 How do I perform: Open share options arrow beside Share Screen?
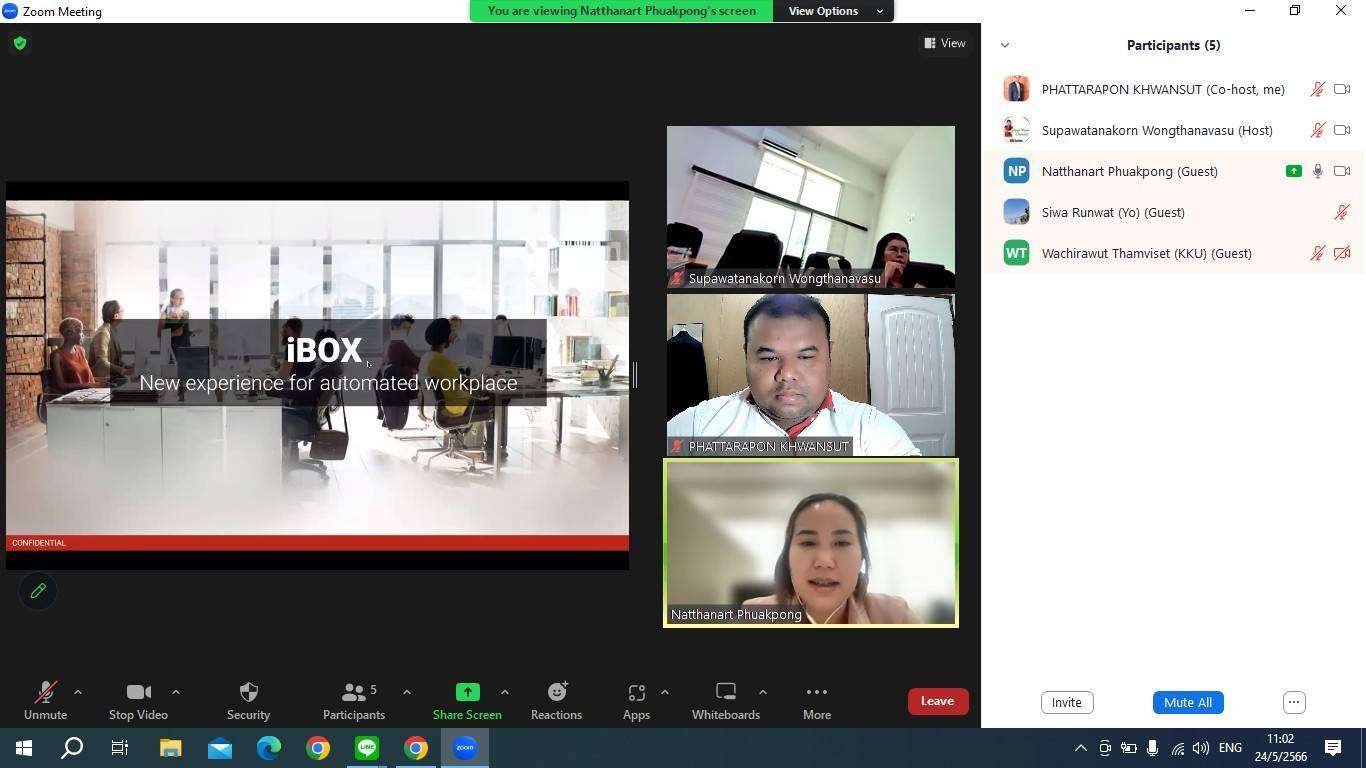(504, 692)
